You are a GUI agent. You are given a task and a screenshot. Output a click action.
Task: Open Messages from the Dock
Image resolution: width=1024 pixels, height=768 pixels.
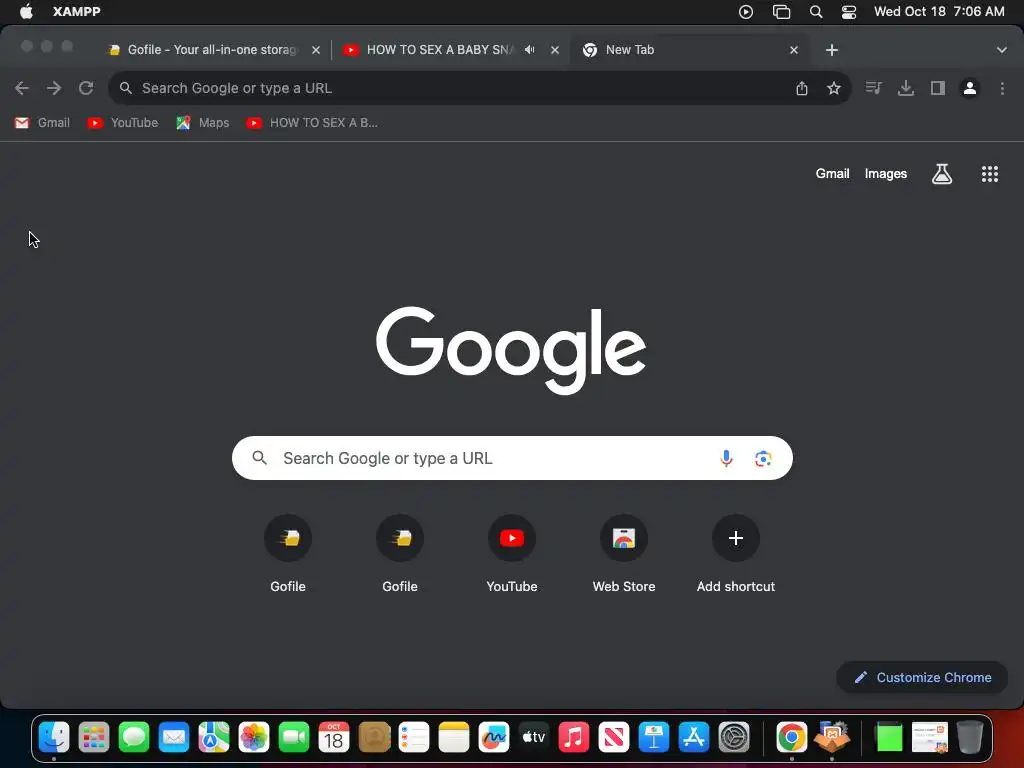(134, 738)
